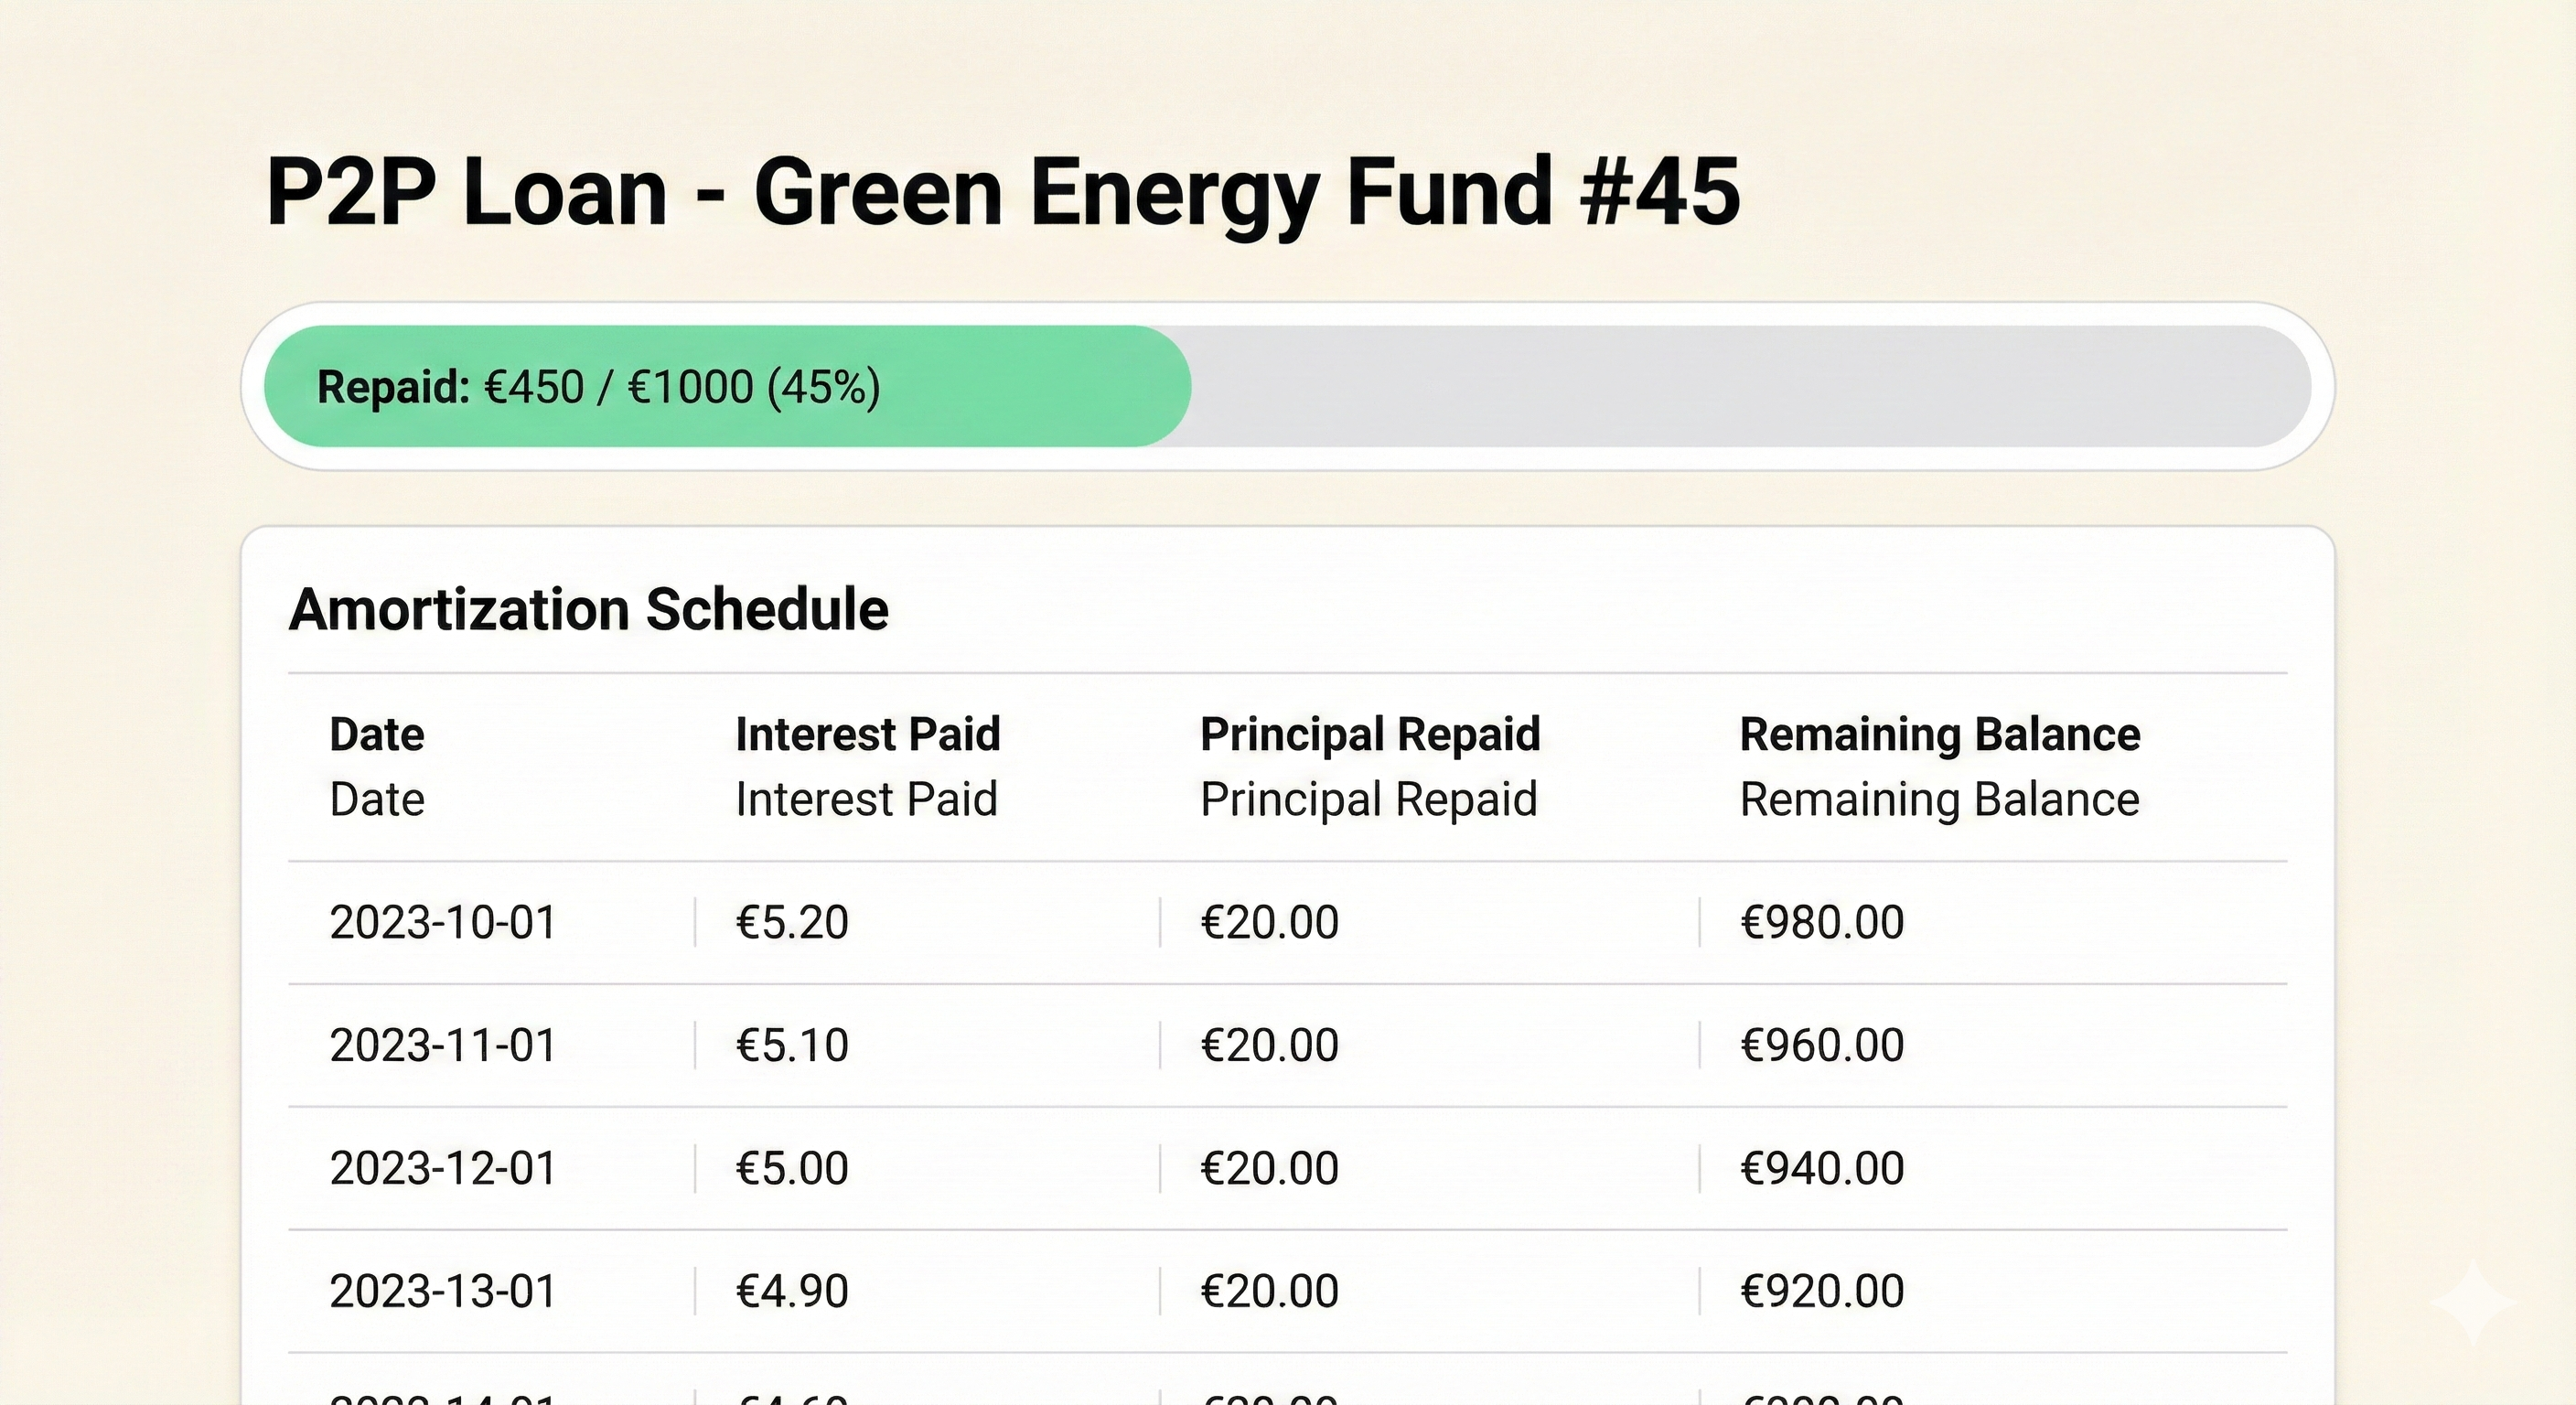Click the P2P Loan Green Energy Fund title
The width and height of the screenshot is (2576, 1405).
[1003, 191]
